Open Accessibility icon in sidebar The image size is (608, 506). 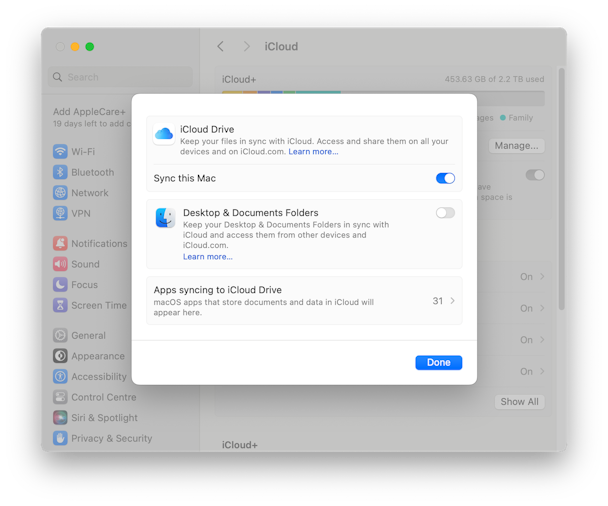point(60,376)
